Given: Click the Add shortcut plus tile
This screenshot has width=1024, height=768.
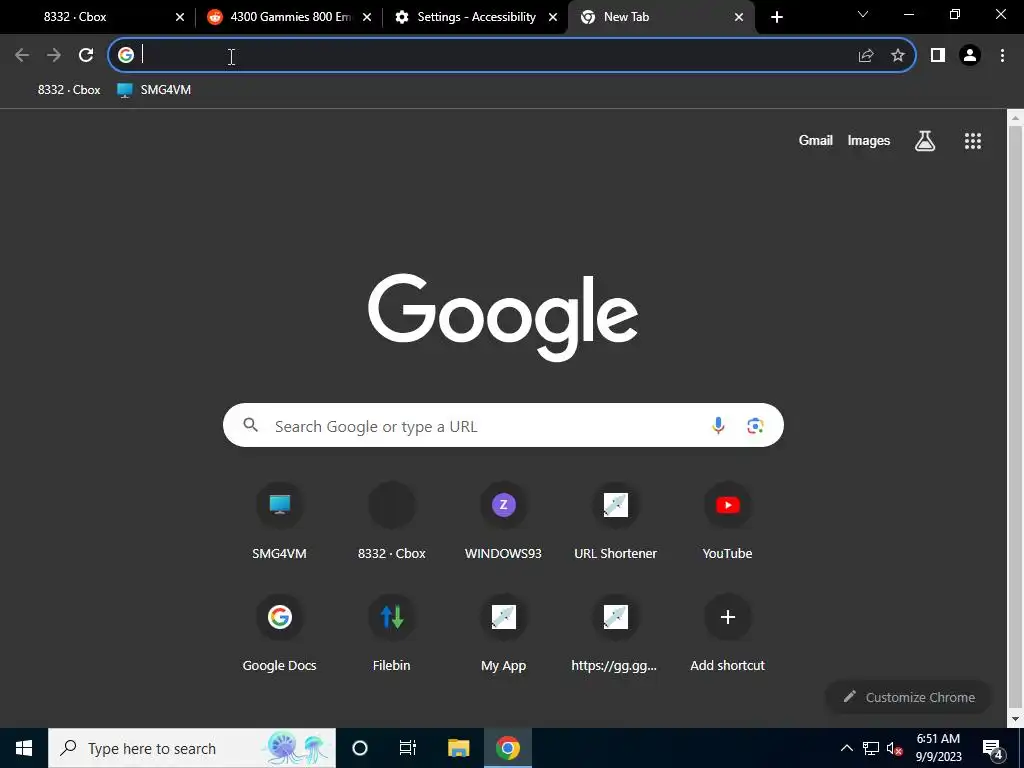Looking at the screenshot, I should click(x=728, y=633).
